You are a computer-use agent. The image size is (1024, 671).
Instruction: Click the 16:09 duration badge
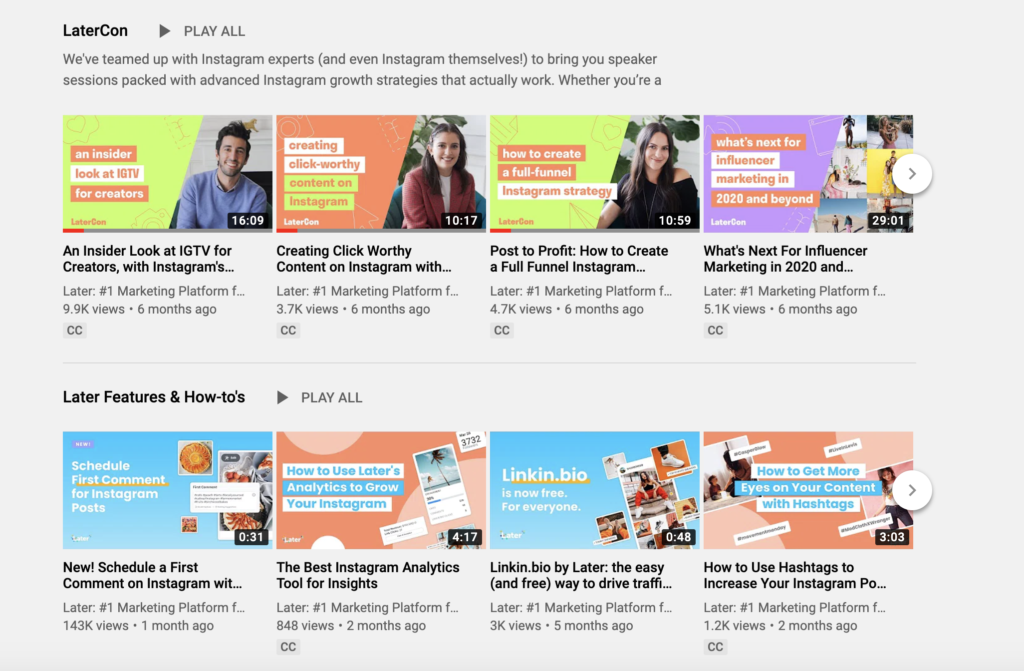(248, 221)
